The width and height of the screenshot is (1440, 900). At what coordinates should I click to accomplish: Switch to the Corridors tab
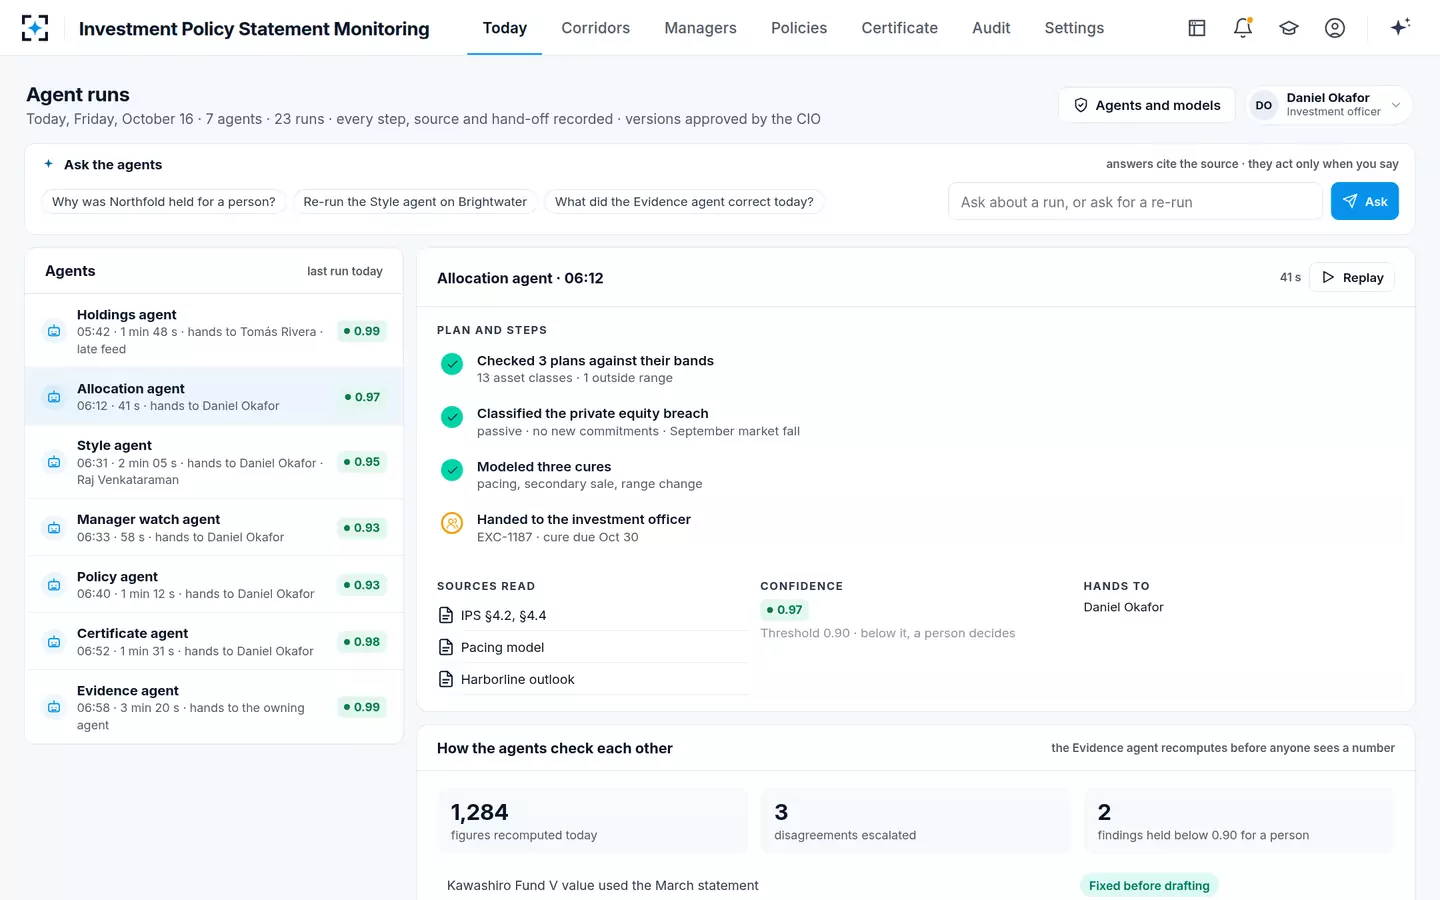(x=595, y=28)
